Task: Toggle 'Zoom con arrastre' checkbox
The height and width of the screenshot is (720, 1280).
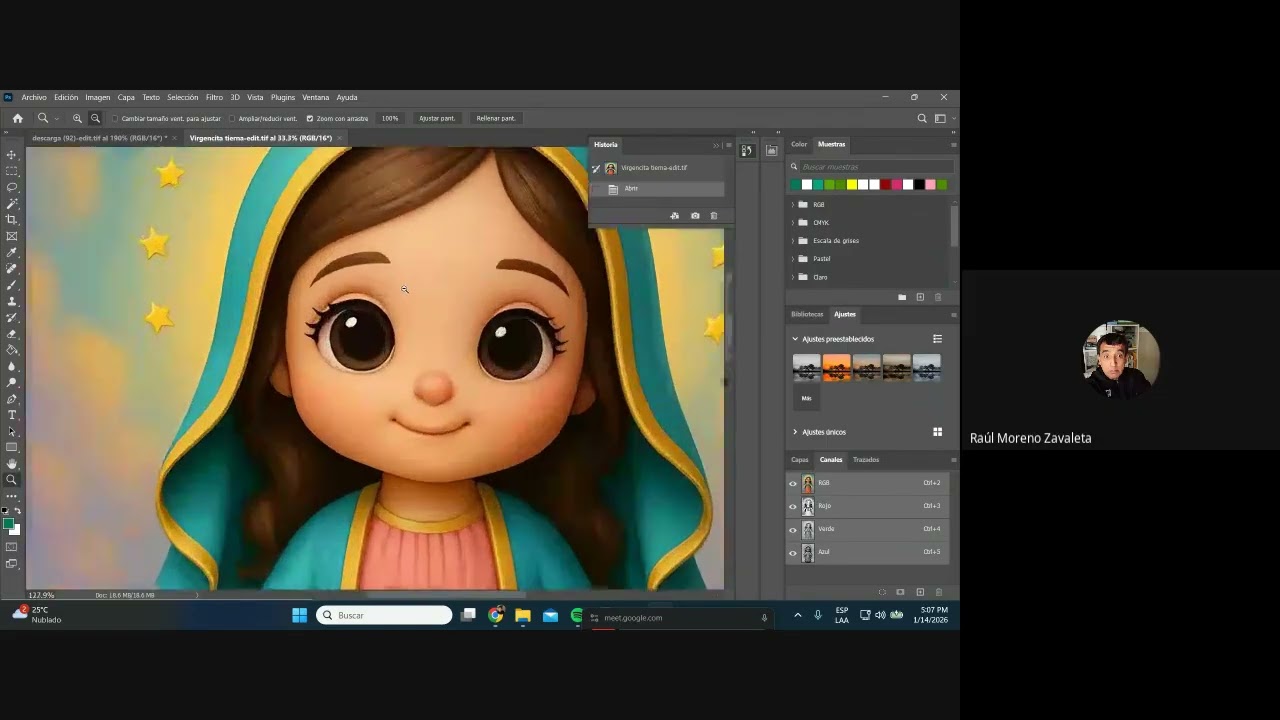Action: click(x=310, y=118)
